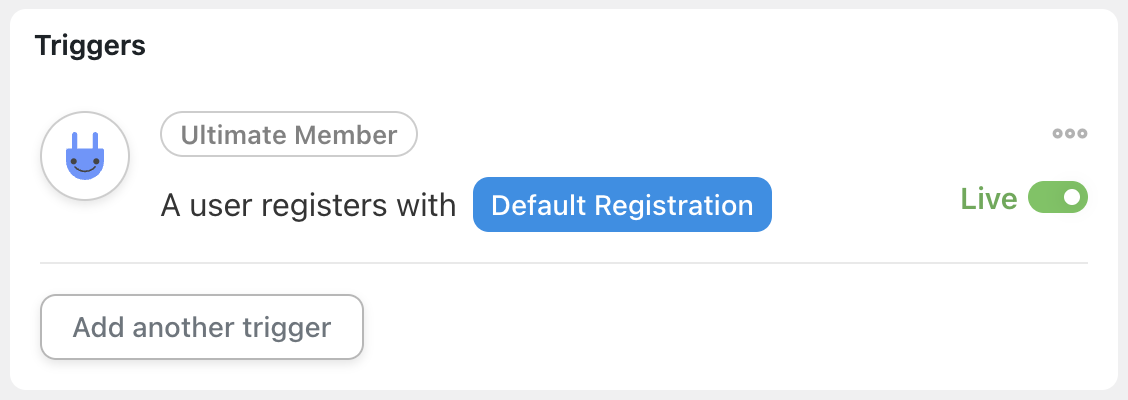This screenshot has height=400, width=1128.
Task: Select the 'A user registers with' sentence
Action: click(x=308, y=206)
